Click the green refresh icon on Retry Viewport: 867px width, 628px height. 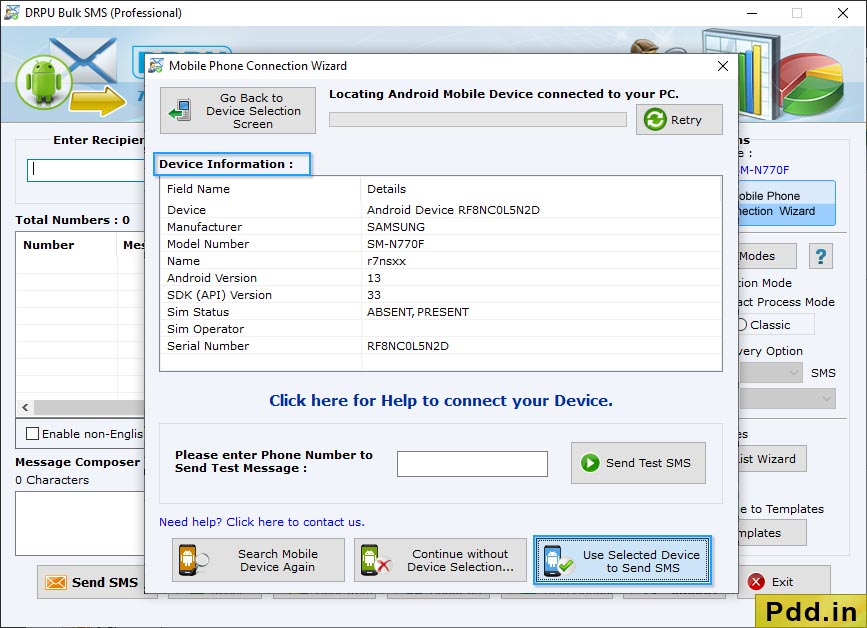(x=655, y=119)
